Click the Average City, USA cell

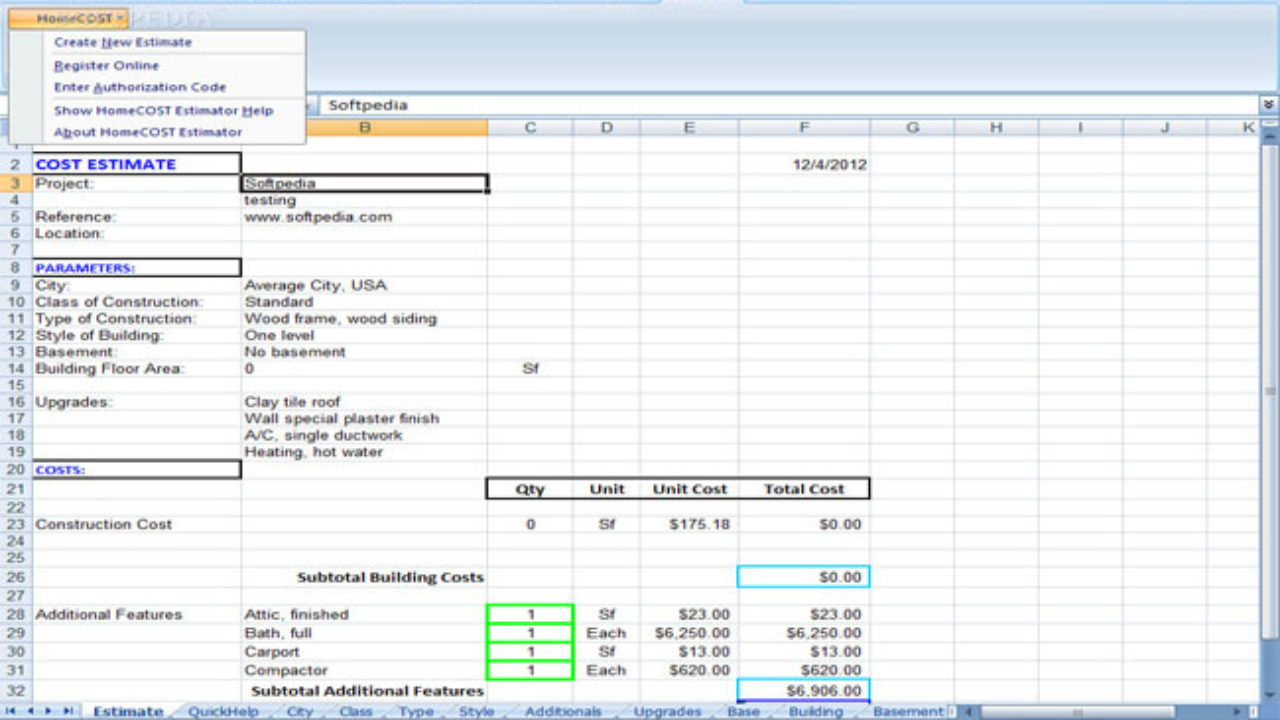tap(364, 285)
